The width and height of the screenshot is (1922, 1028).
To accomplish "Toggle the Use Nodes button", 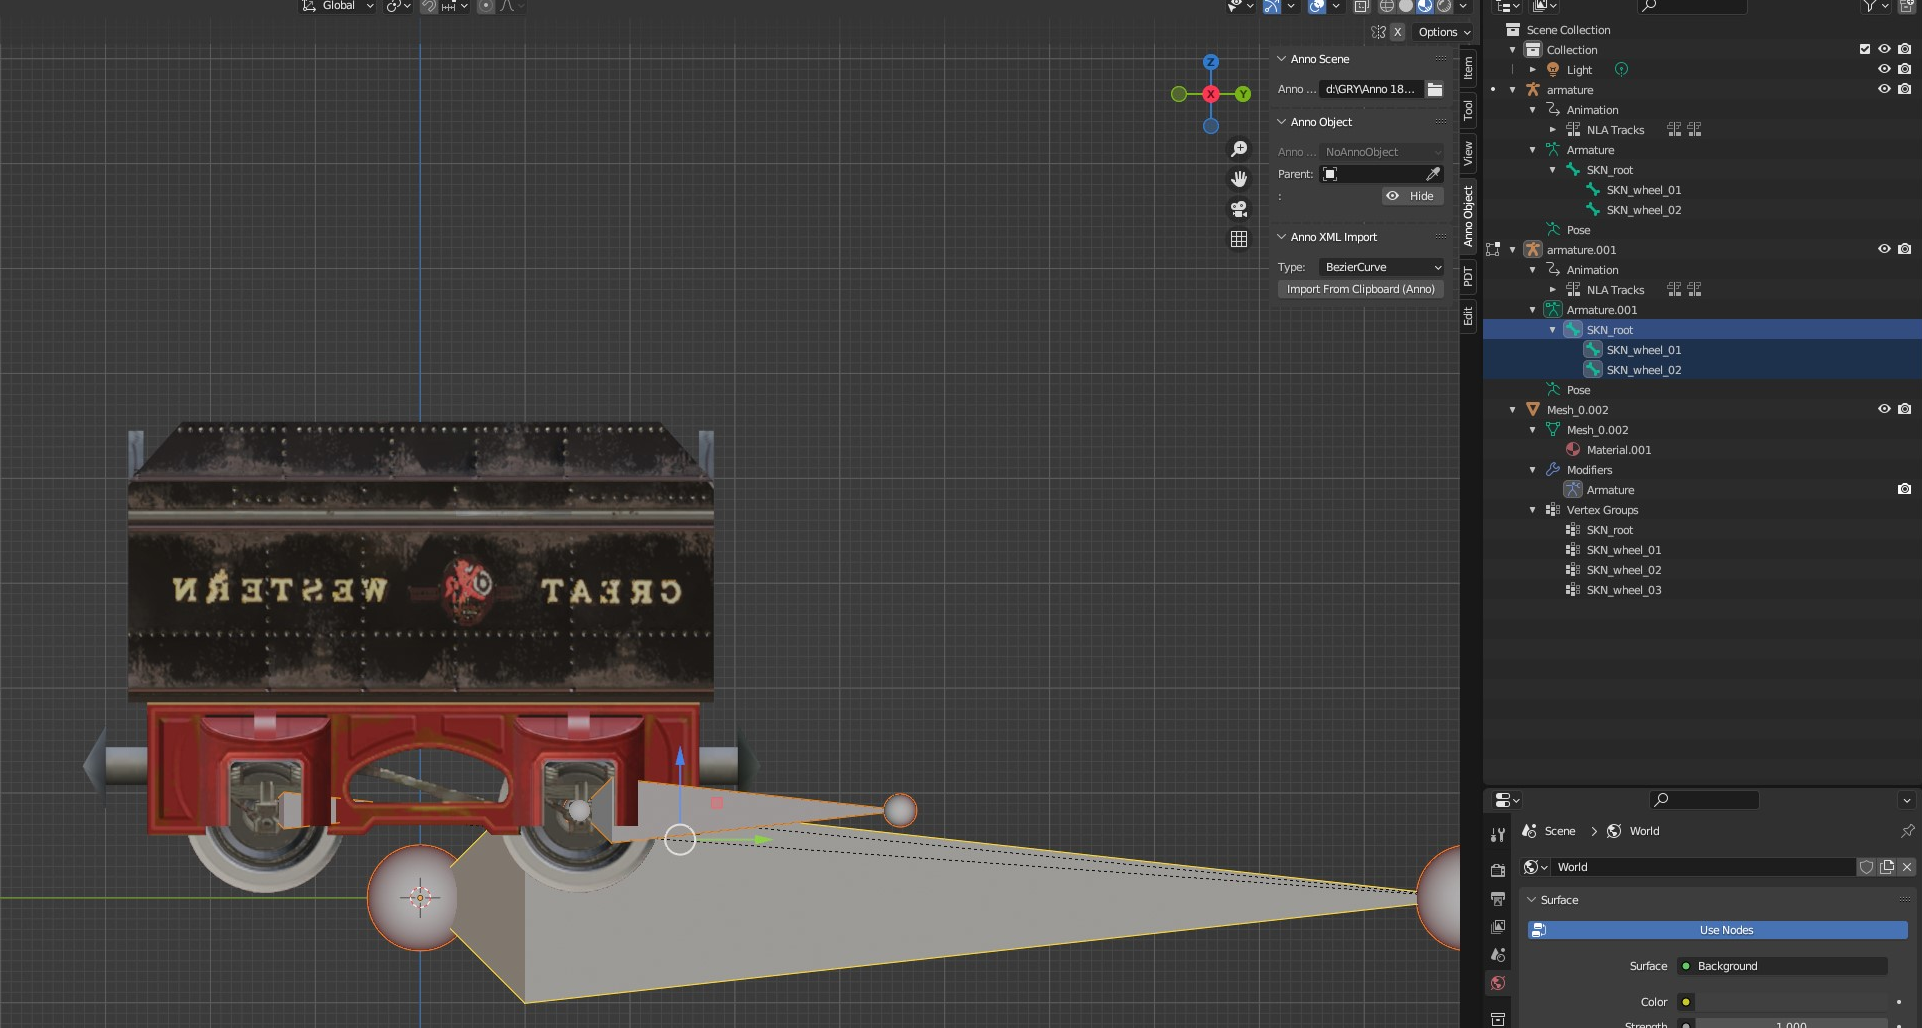I will (1717, 930).
